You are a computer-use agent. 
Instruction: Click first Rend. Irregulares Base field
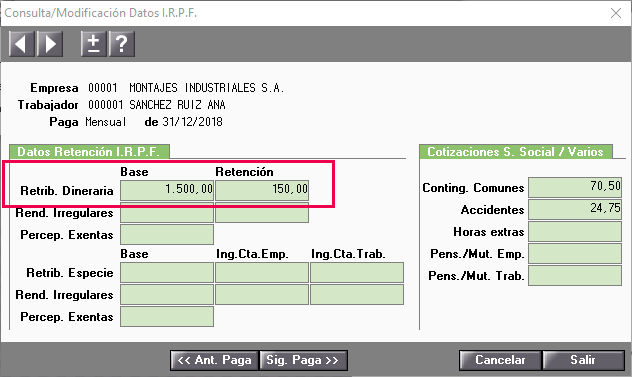[x=167, y=212]
